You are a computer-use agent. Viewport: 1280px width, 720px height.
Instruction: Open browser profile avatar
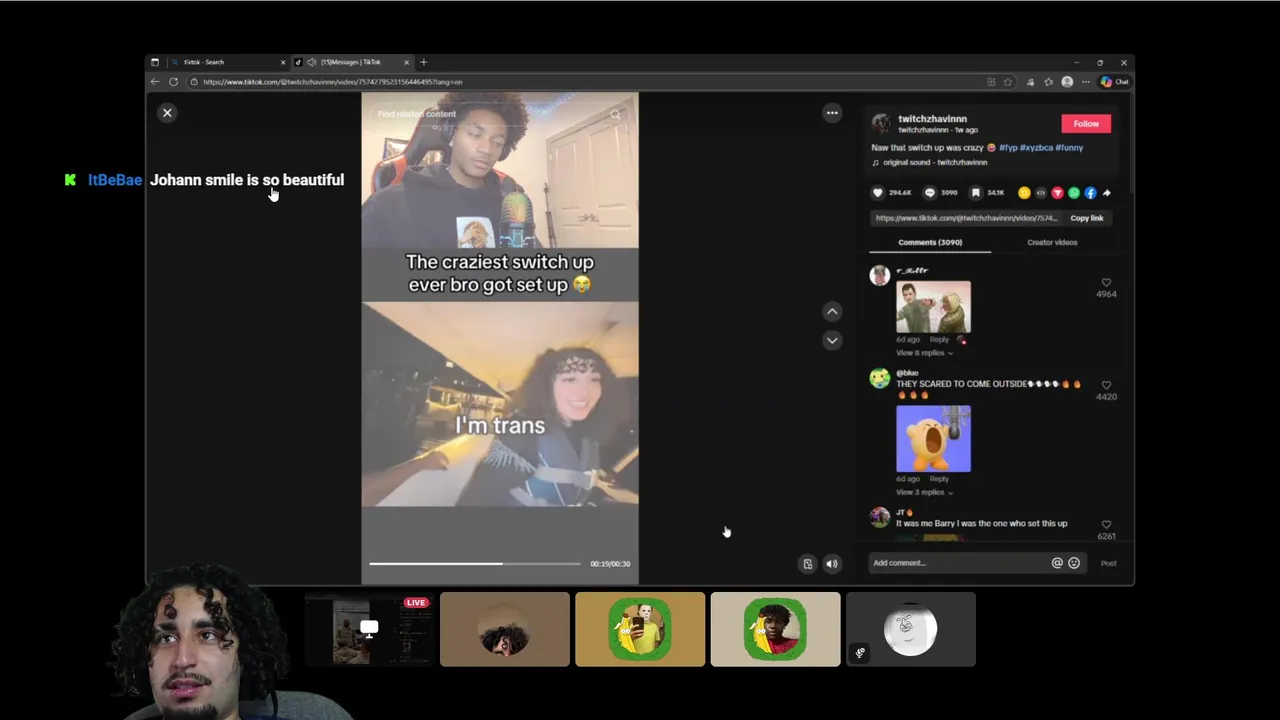1067,82
